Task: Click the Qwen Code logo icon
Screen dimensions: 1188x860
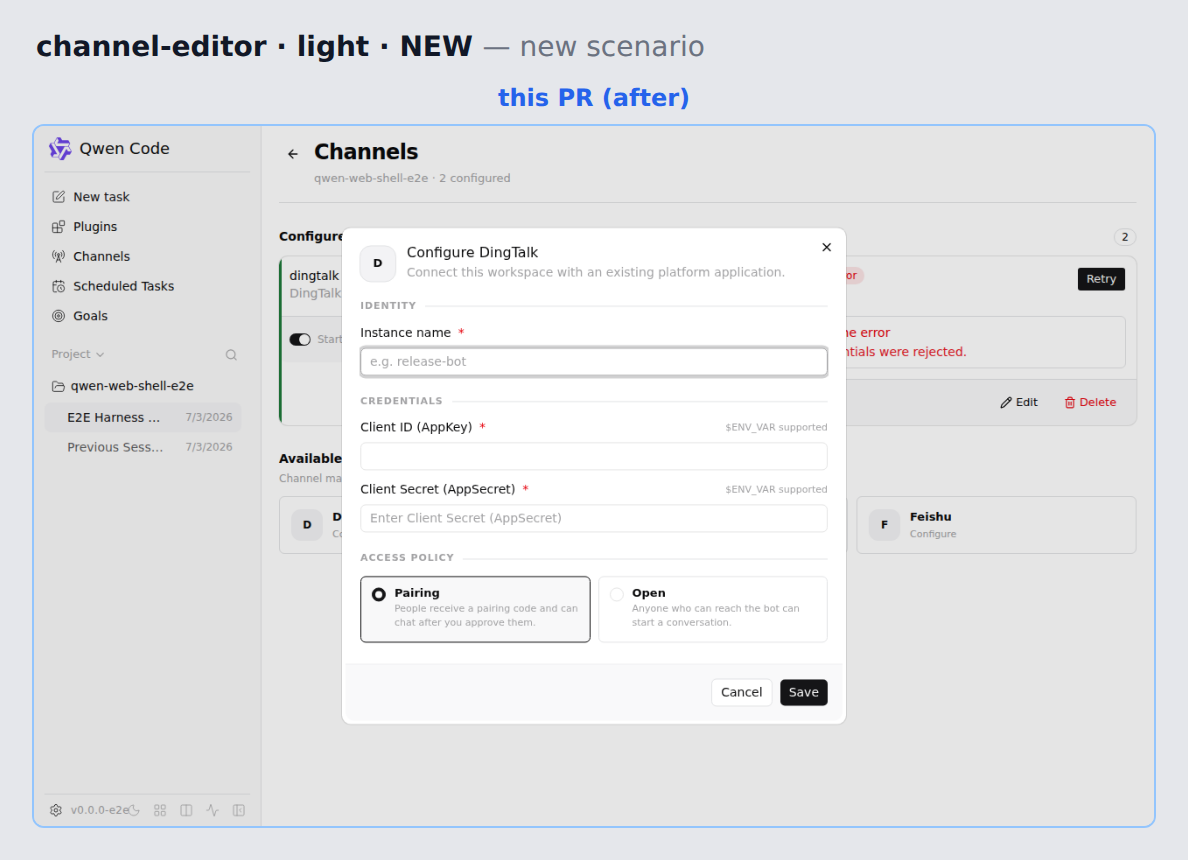Action: coord(60,149)
